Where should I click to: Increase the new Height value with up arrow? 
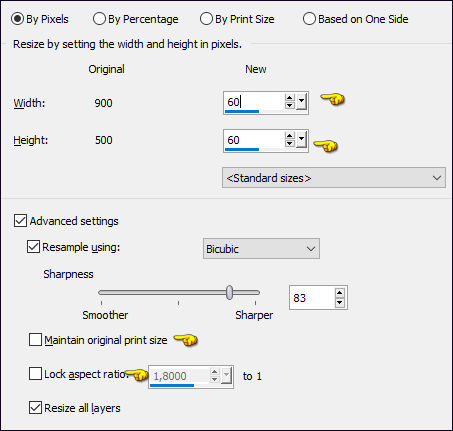[x=289, y=136]
